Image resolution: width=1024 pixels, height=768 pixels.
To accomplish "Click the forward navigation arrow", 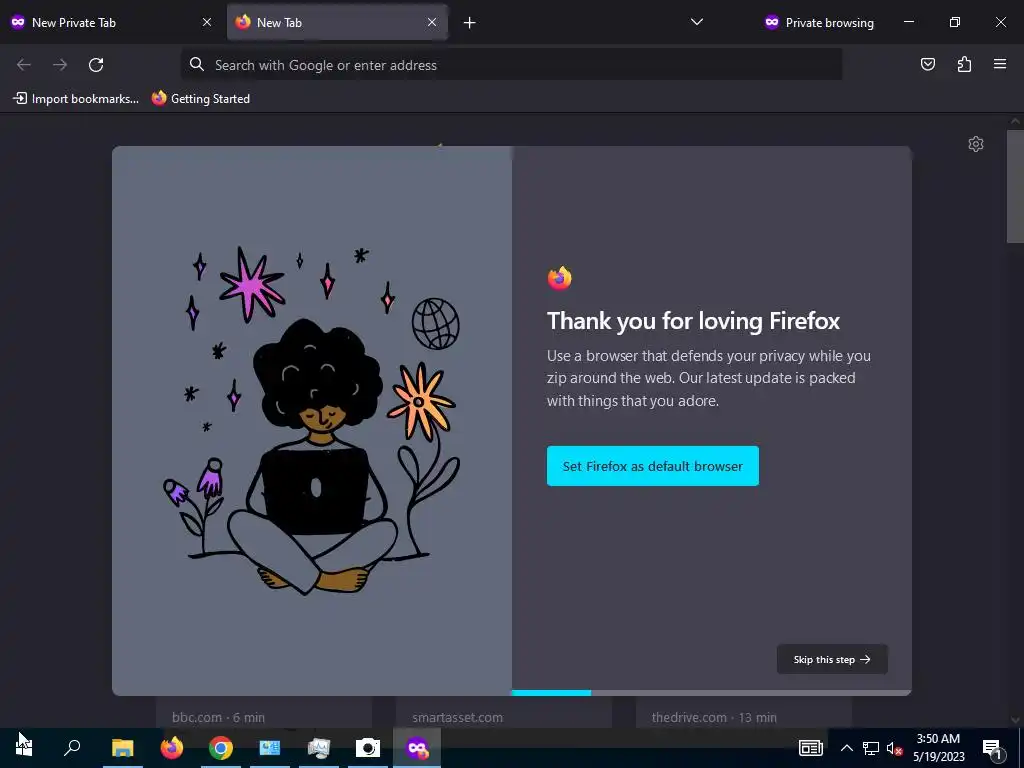I will click(59, 65).
